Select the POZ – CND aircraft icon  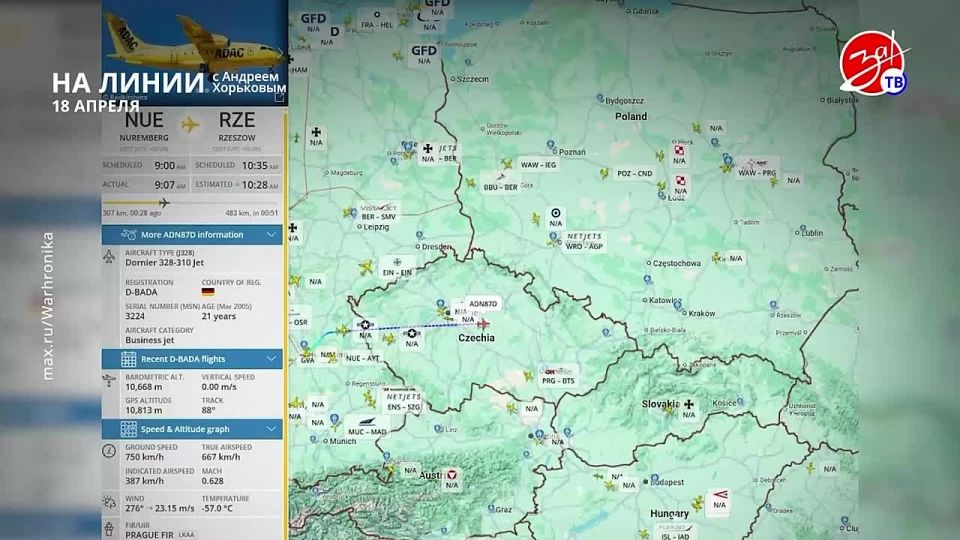click(x=603, y=173)
